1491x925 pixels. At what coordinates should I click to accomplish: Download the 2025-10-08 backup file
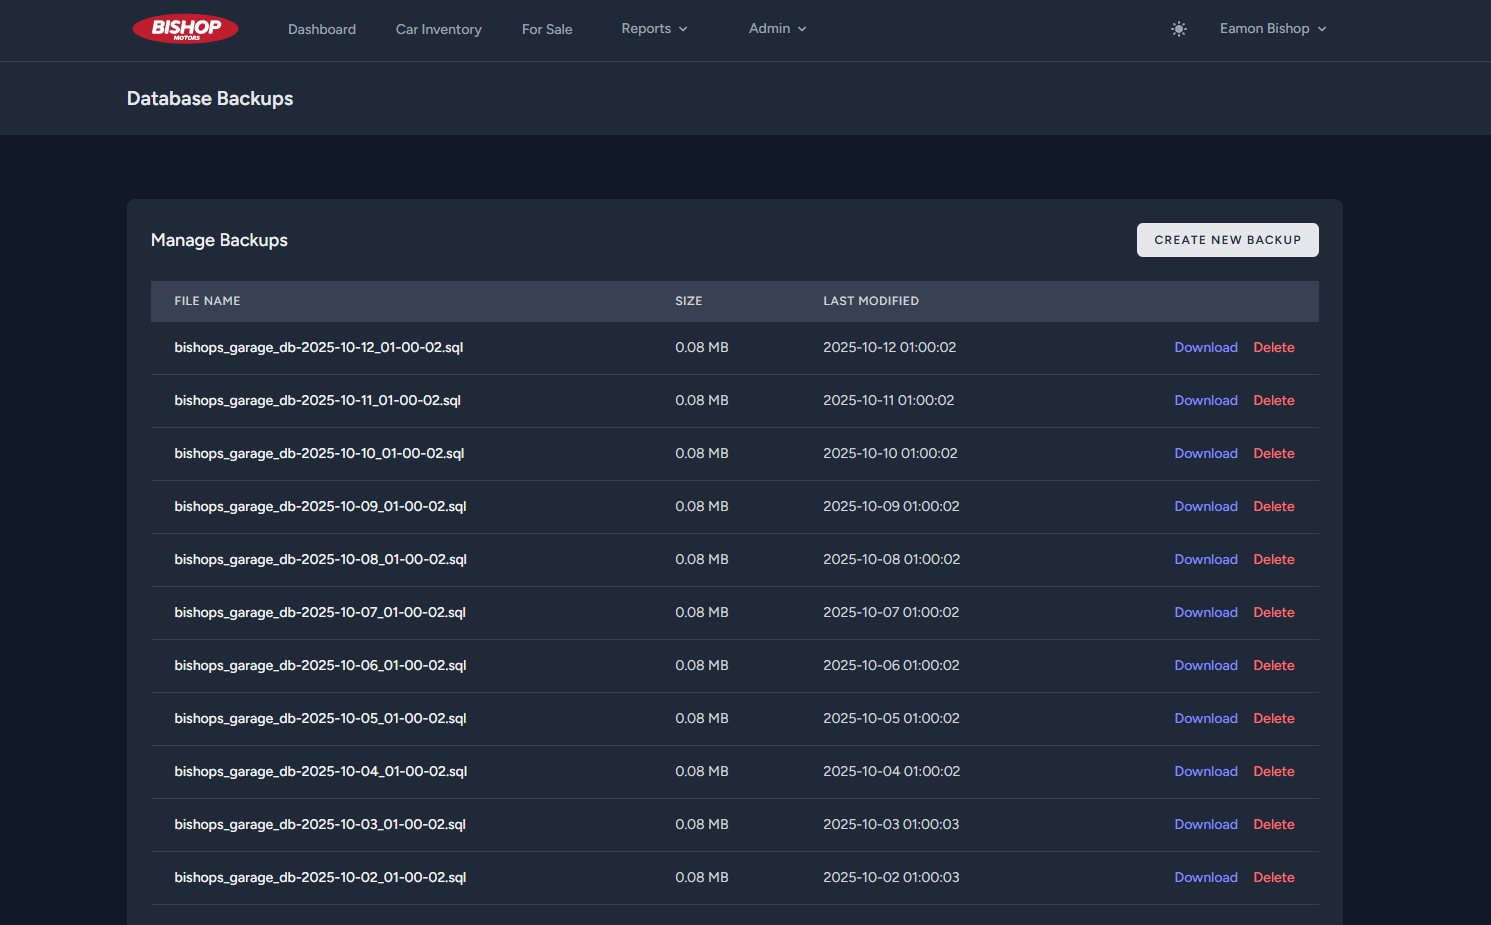pos(1206,559)
